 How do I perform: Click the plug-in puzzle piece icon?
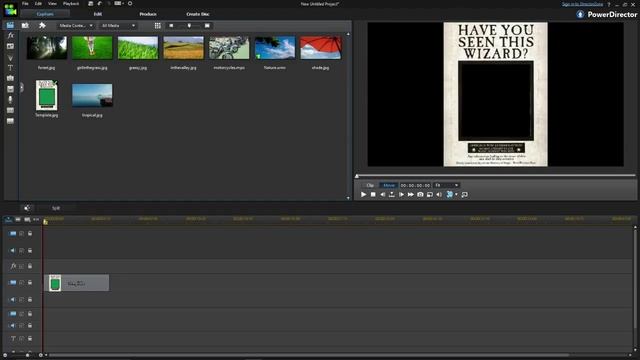[42, 25]
